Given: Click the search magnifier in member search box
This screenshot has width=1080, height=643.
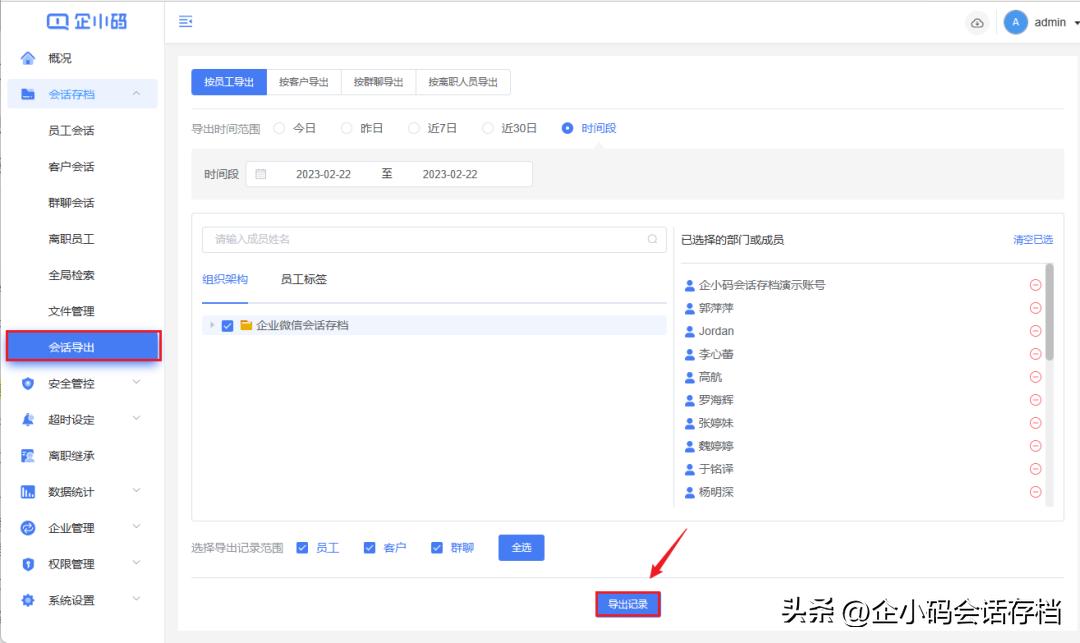Looking at the screenshot, I should click(654, 240).
